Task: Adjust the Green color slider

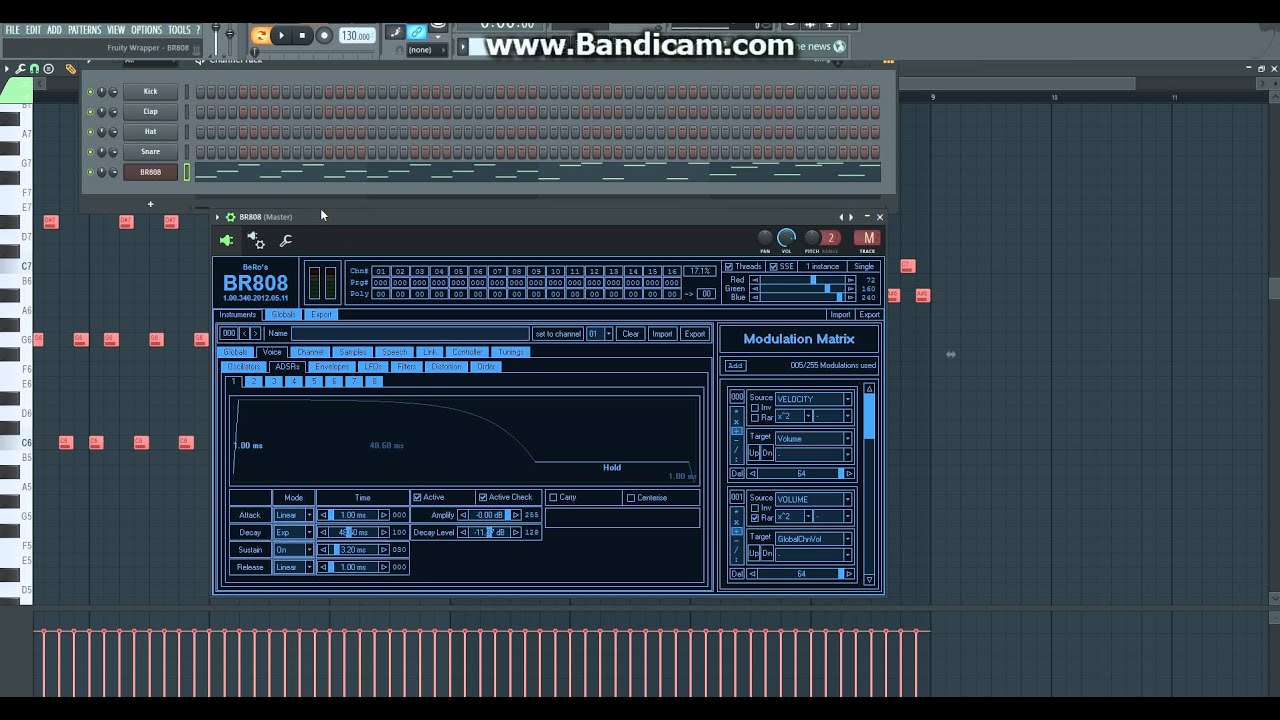Action: [x=803, y=288]
